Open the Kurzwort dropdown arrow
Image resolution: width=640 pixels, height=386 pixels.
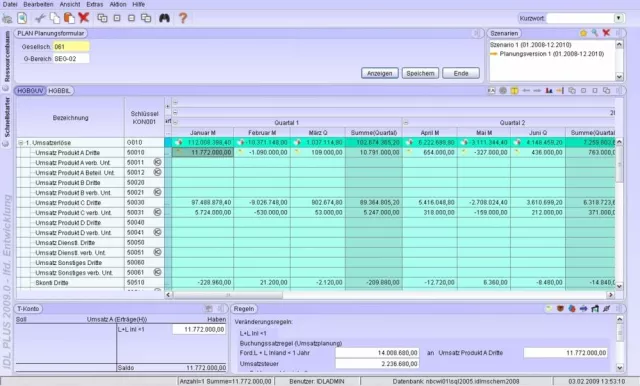click(x=619, y=18)
